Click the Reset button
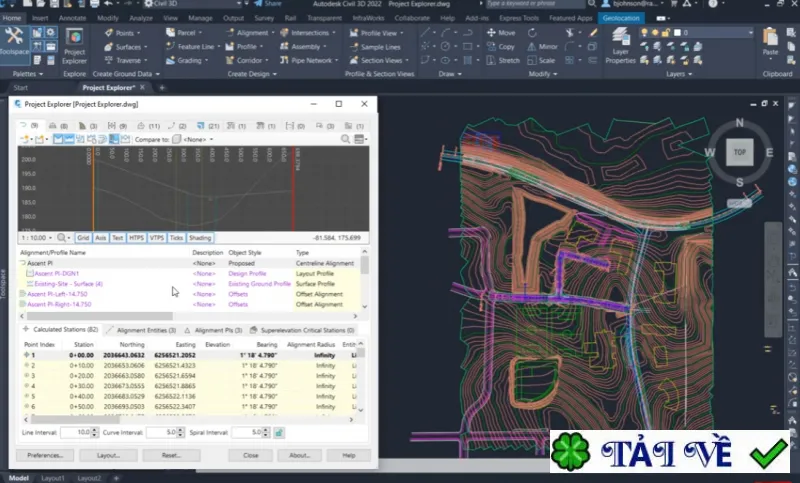The height and width of the screenshot is (483, 800). click(171, 455)
